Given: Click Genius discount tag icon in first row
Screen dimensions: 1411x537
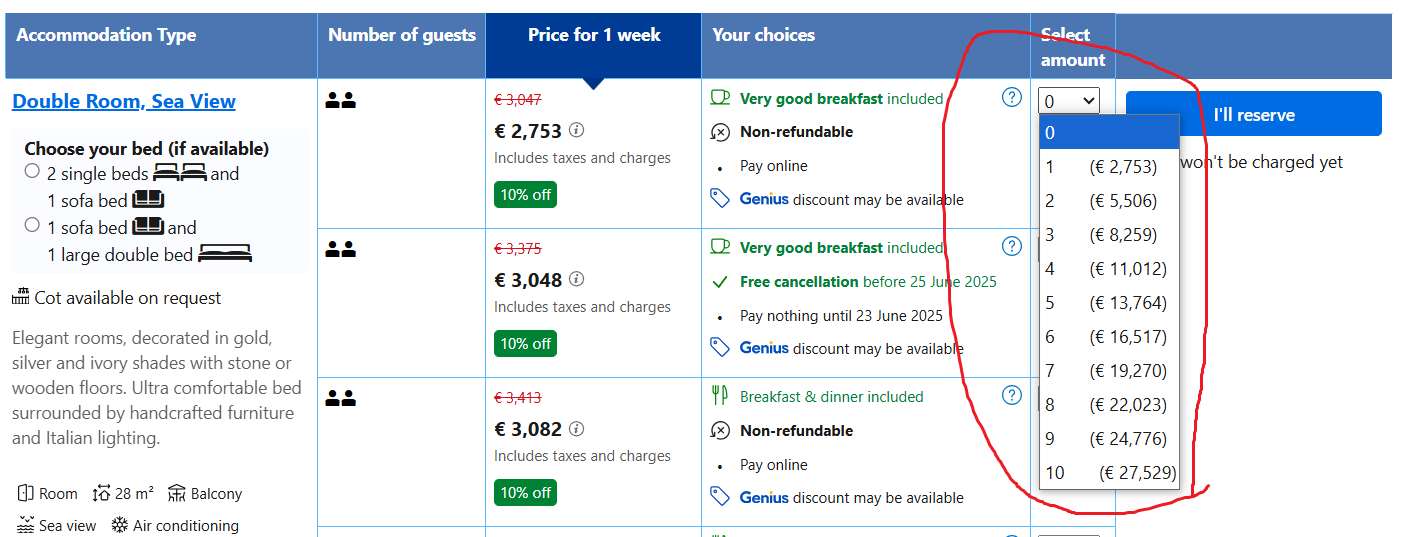Looking at the screenshot, I should point(720,199).
